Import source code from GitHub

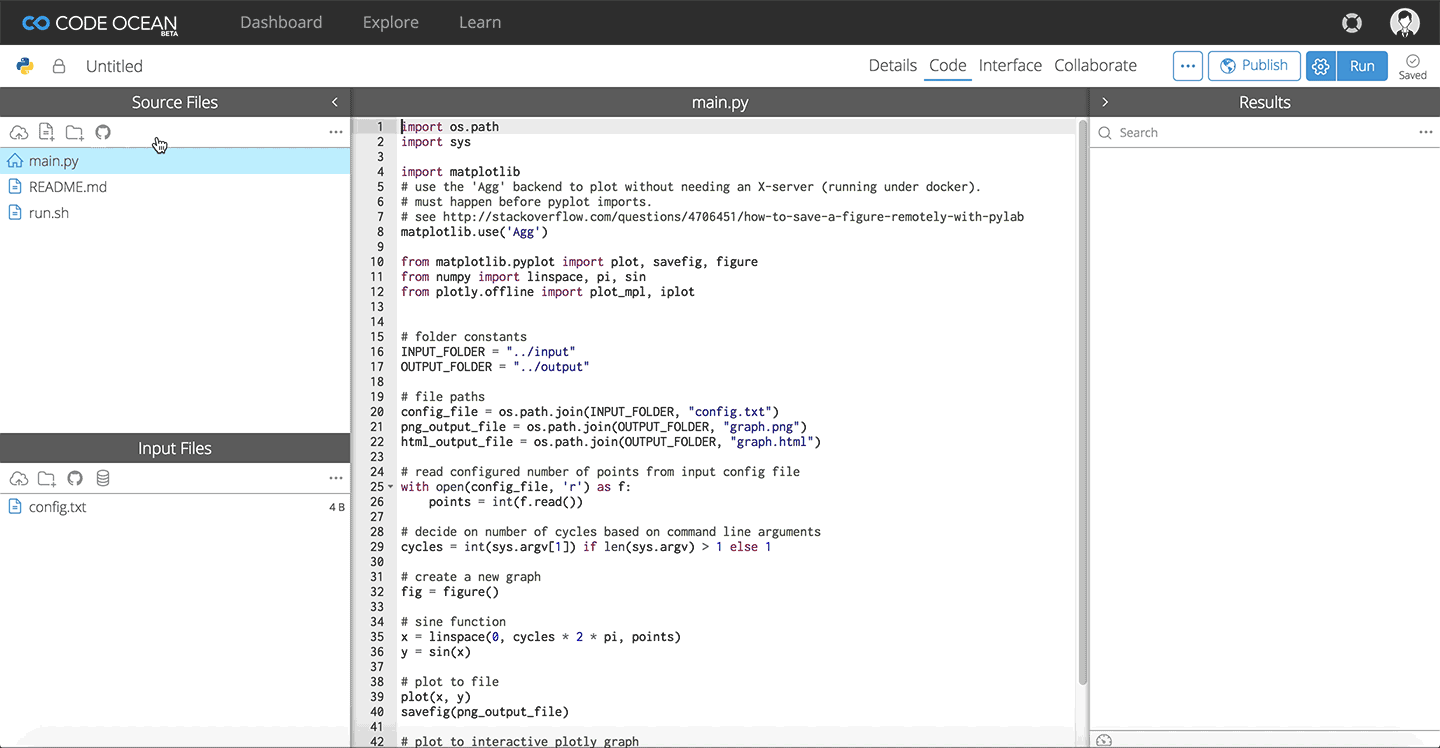[102, 132]
